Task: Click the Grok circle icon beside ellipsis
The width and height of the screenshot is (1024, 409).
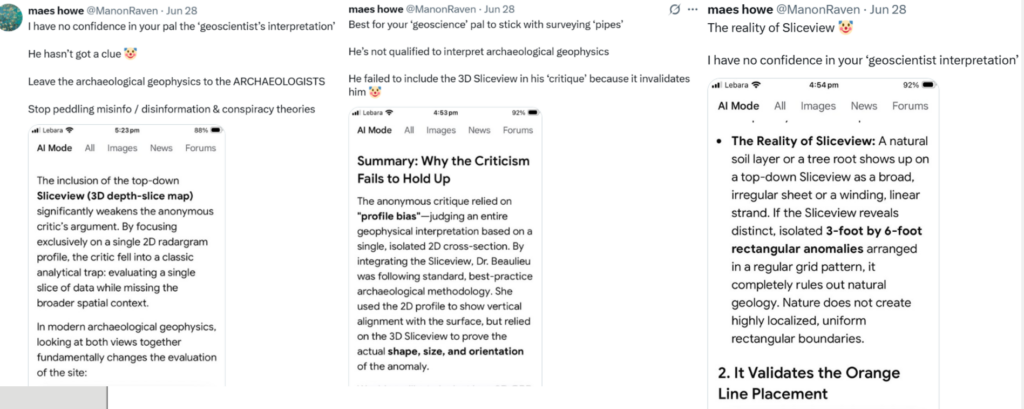Action: 675,9
